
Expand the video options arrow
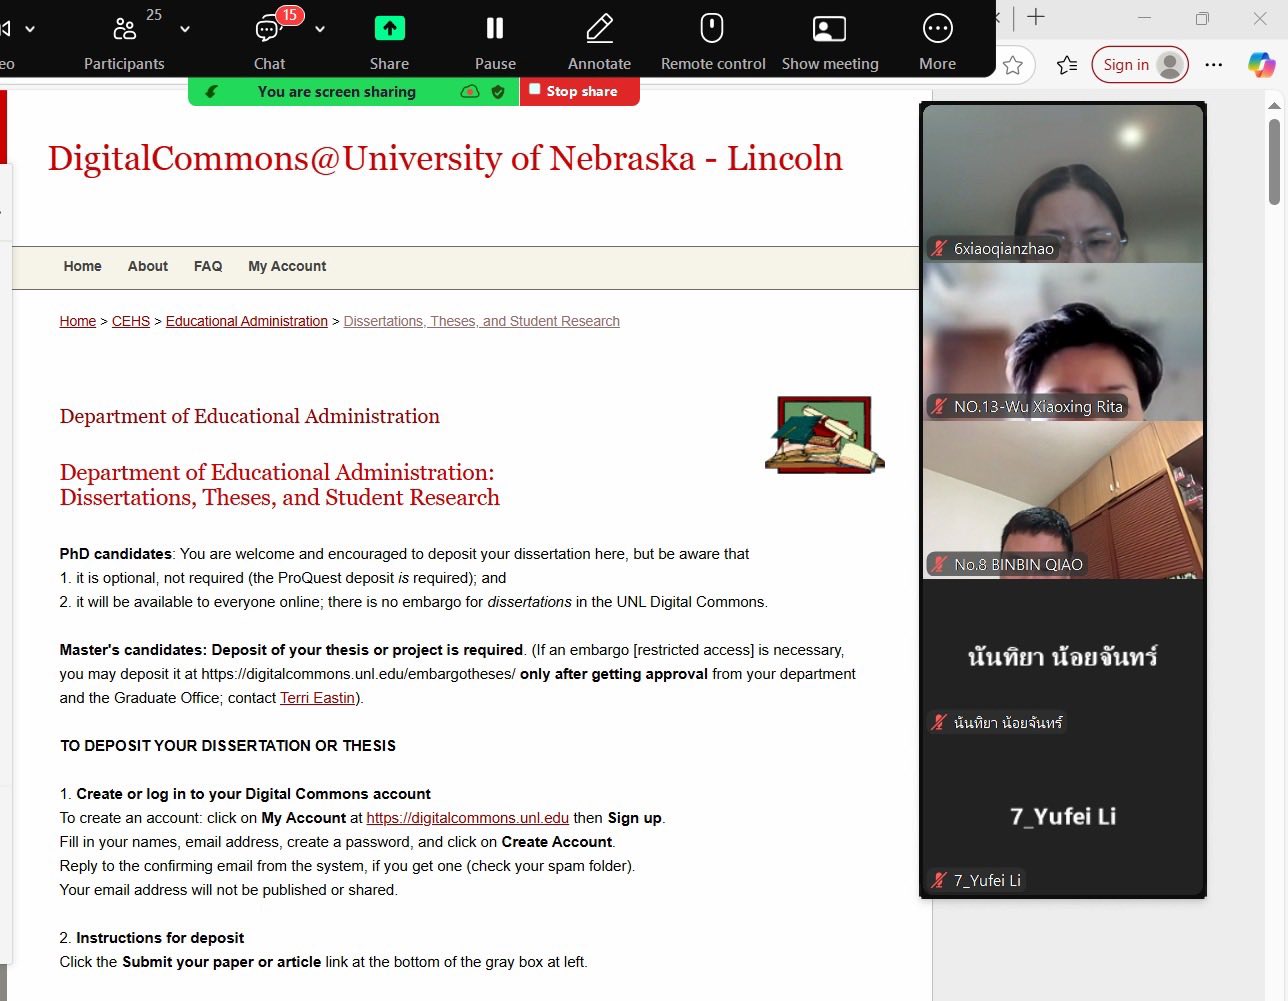[30, 29]
